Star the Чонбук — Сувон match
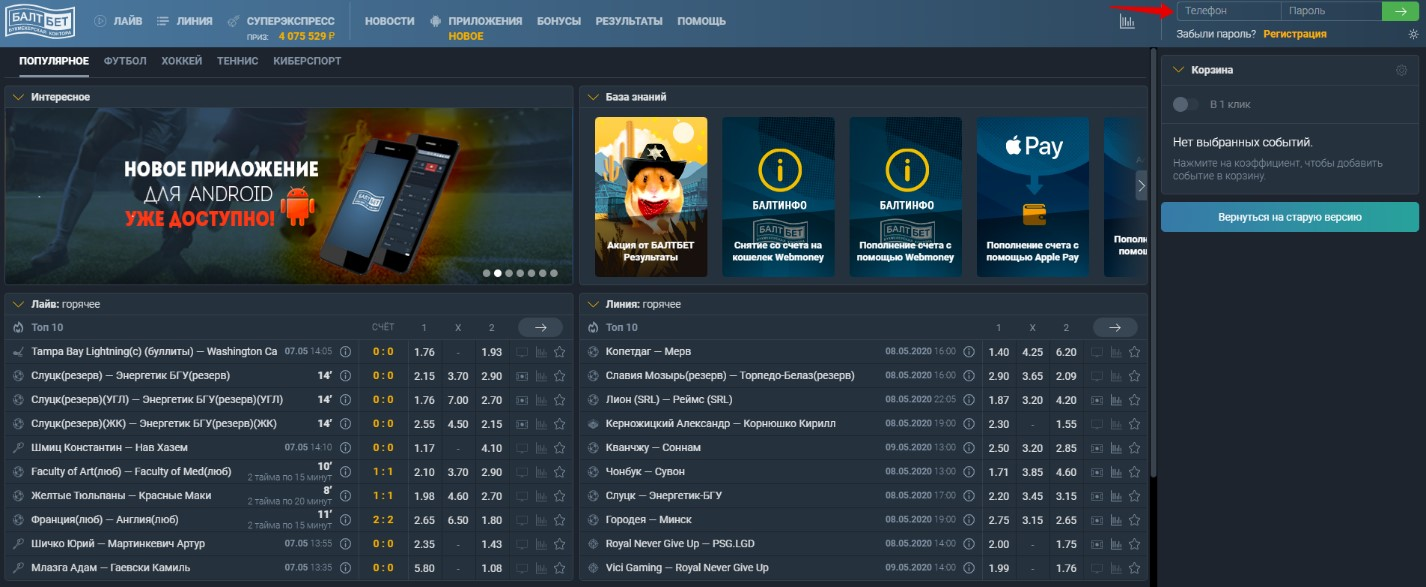The width and height of the screenshot is (1426, 587). coord(1134,472)
